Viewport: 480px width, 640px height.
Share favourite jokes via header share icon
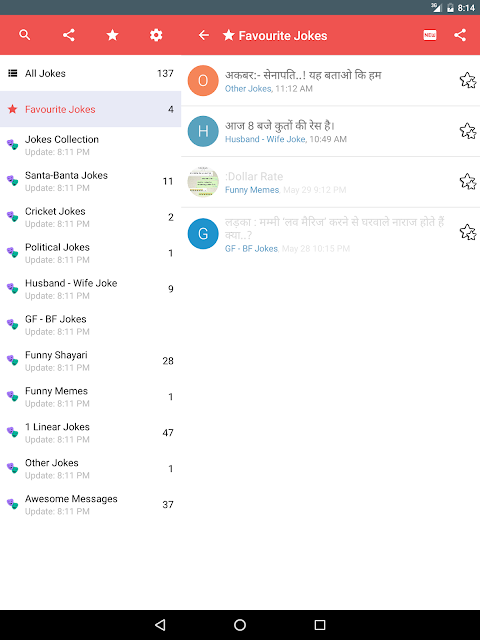point(460,35)
